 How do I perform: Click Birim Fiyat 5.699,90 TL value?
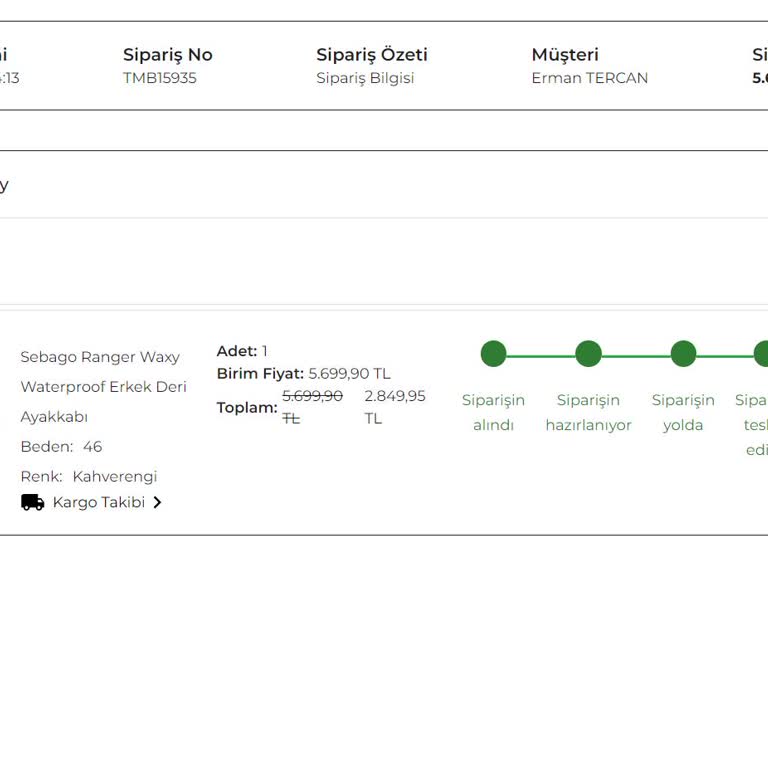pyautogui.click(x=349, y=374)
